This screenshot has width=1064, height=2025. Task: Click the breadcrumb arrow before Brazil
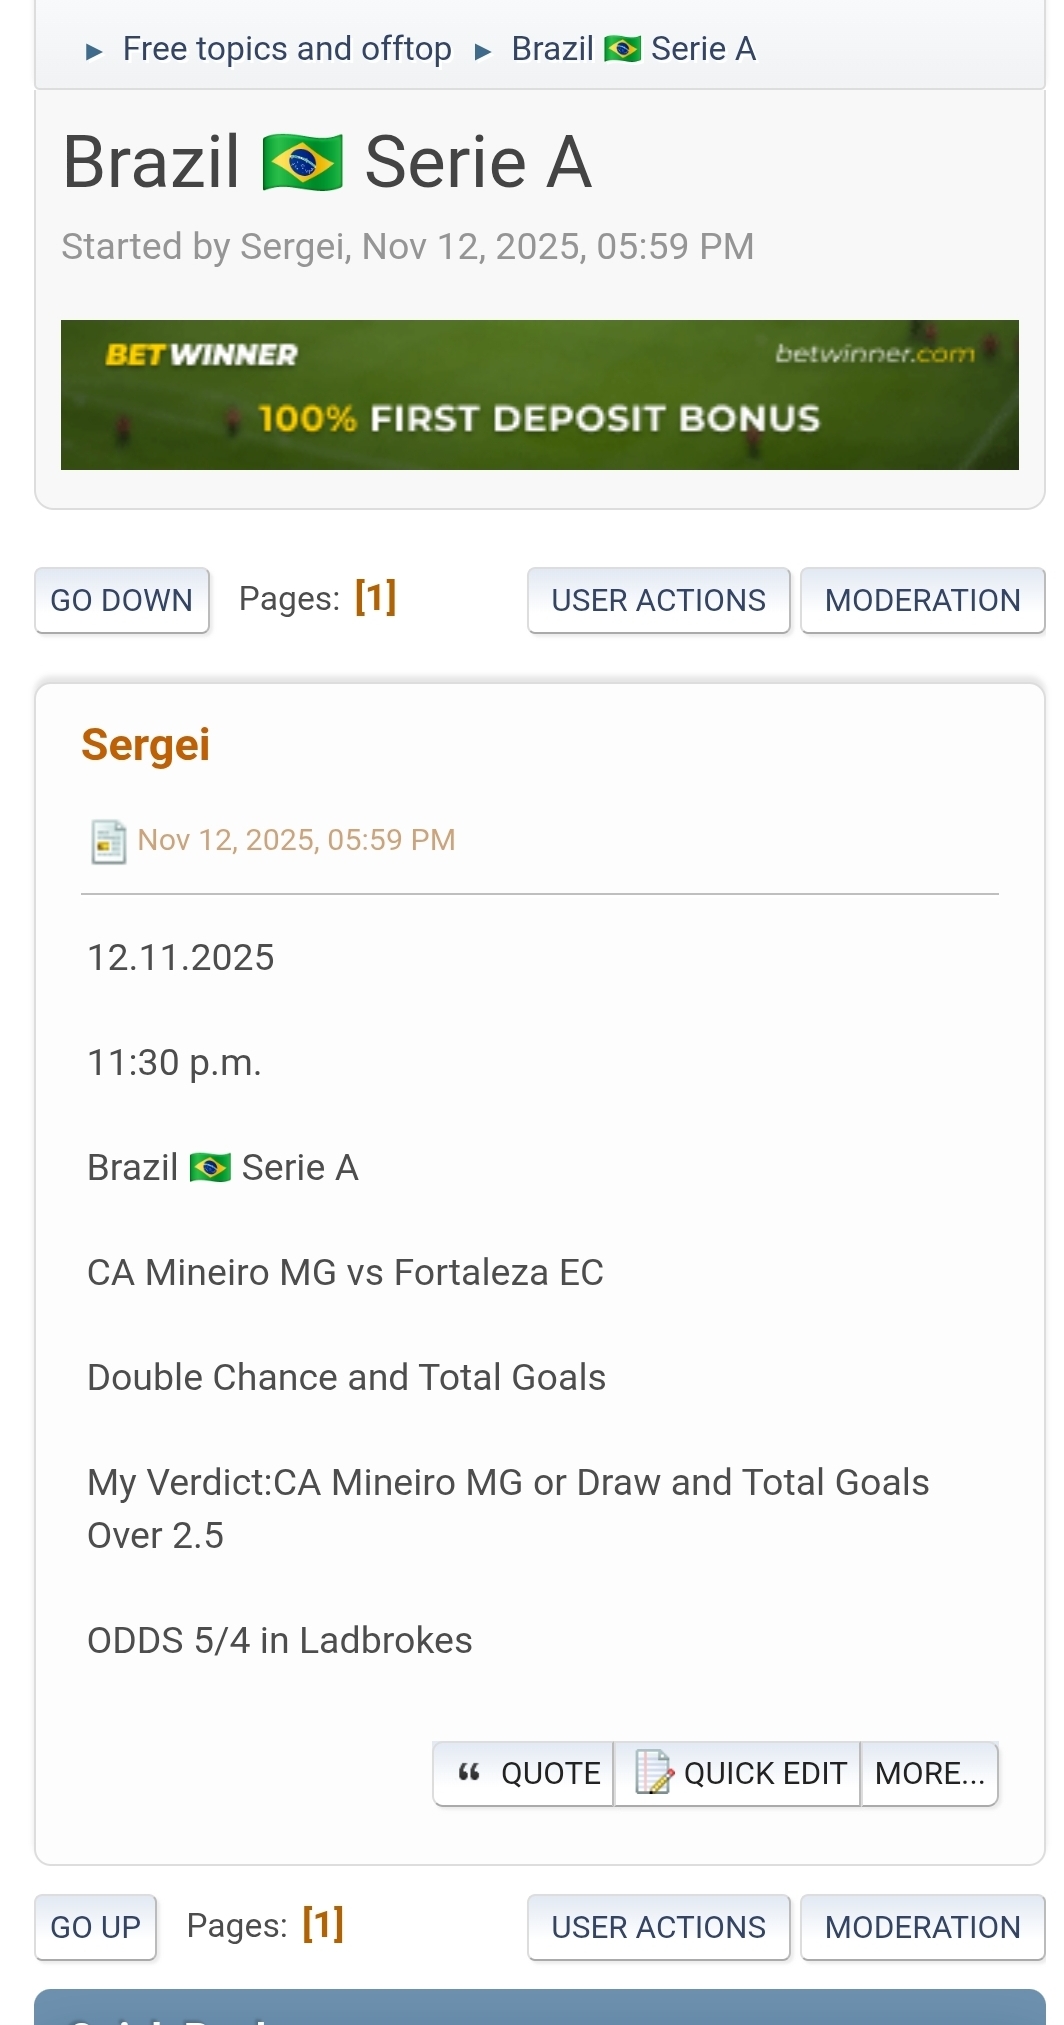coord(483,51)
